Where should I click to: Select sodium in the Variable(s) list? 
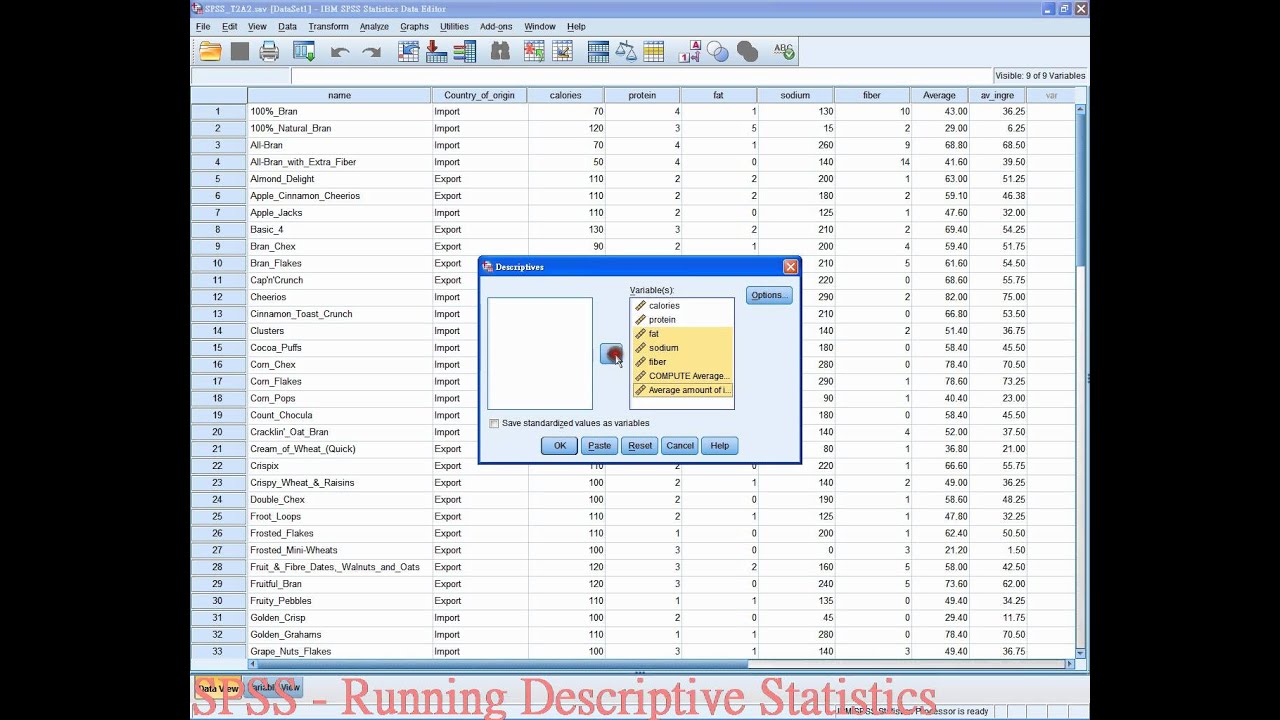click(682, 348)
